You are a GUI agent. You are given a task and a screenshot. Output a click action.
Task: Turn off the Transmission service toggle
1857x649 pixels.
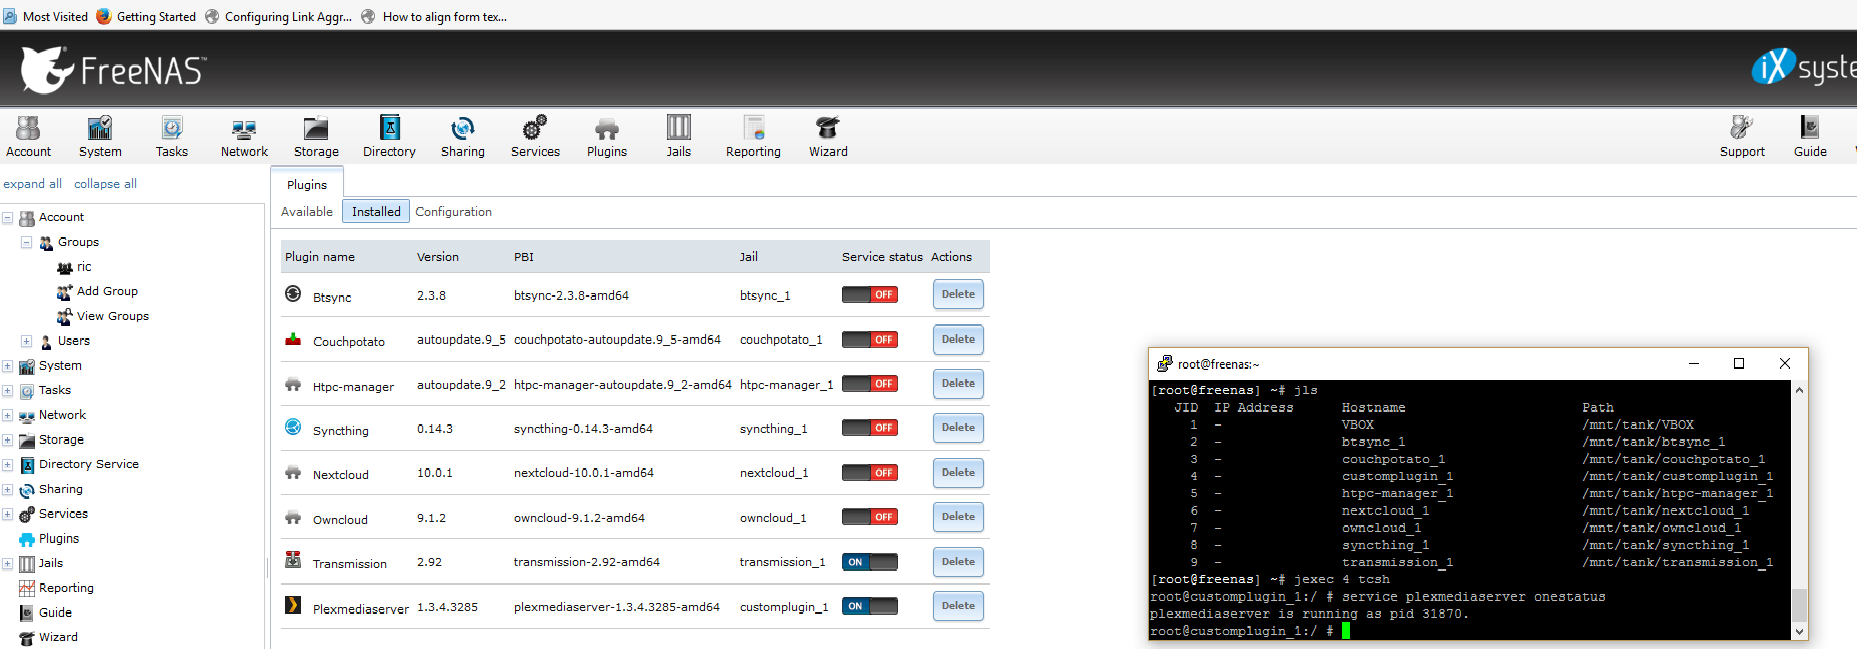click(x=869, y=562)
